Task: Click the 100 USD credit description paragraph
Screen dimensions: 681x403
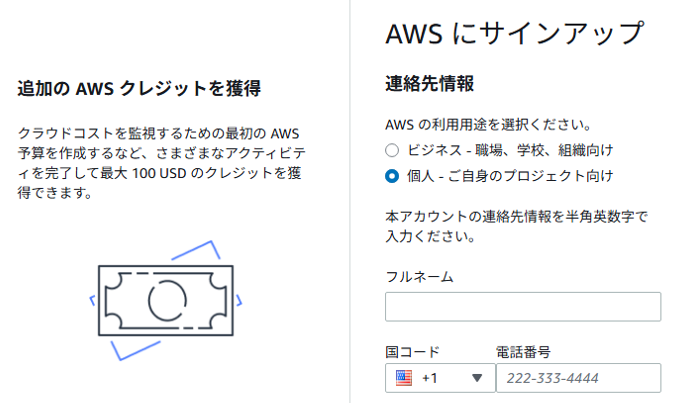Action: (162, 163)
